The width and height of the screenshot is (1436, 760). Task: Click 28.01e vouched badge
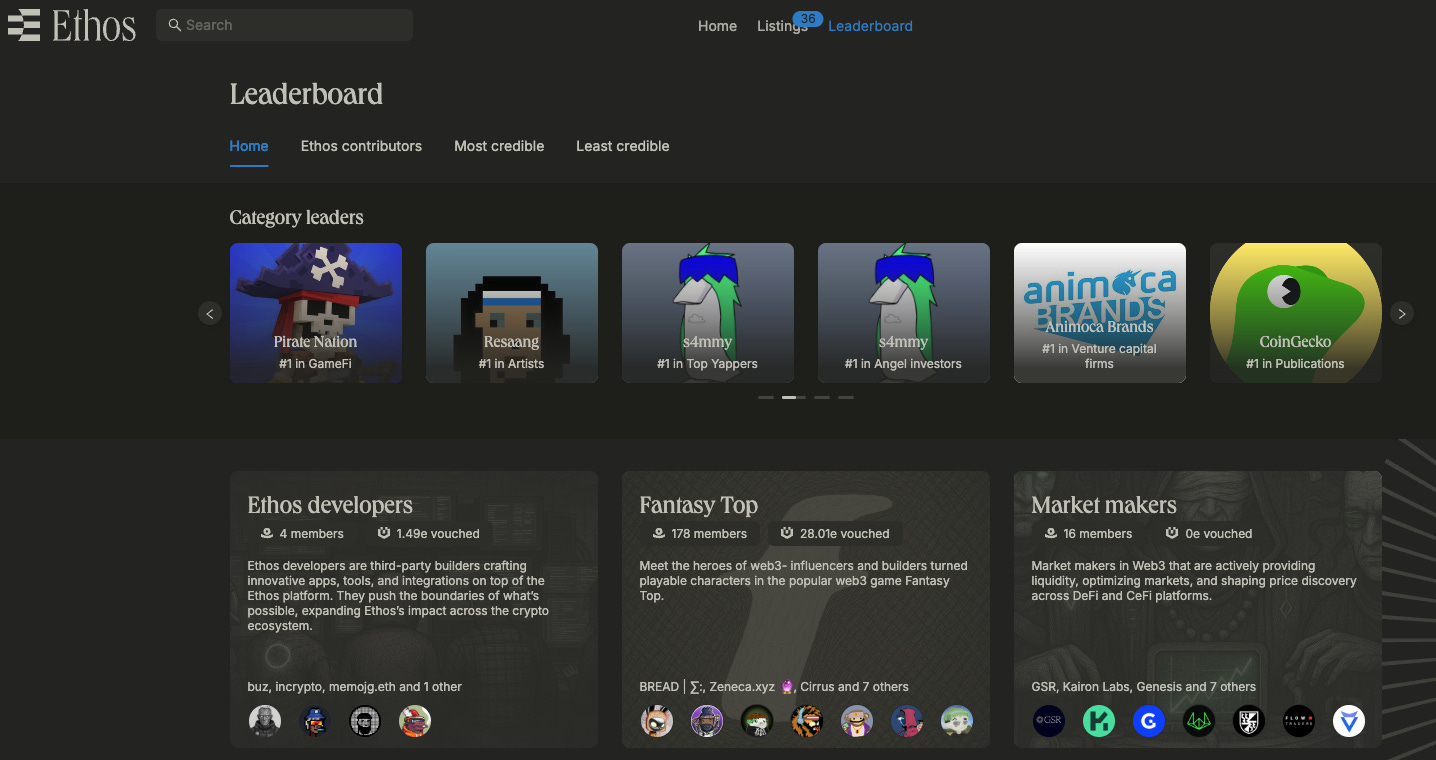[835, 534]
